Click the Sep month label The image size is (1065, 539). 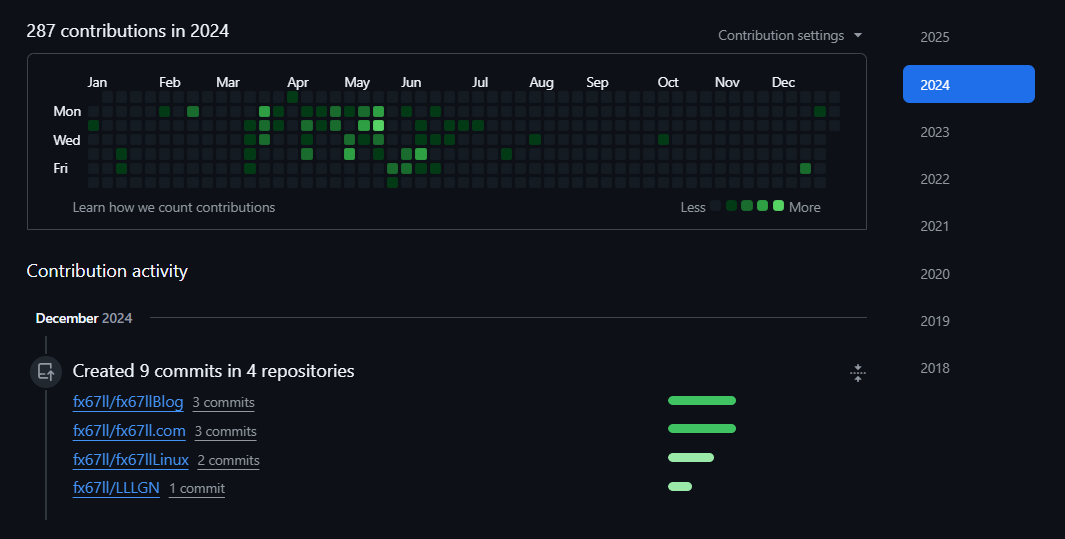tap(597, 83)
